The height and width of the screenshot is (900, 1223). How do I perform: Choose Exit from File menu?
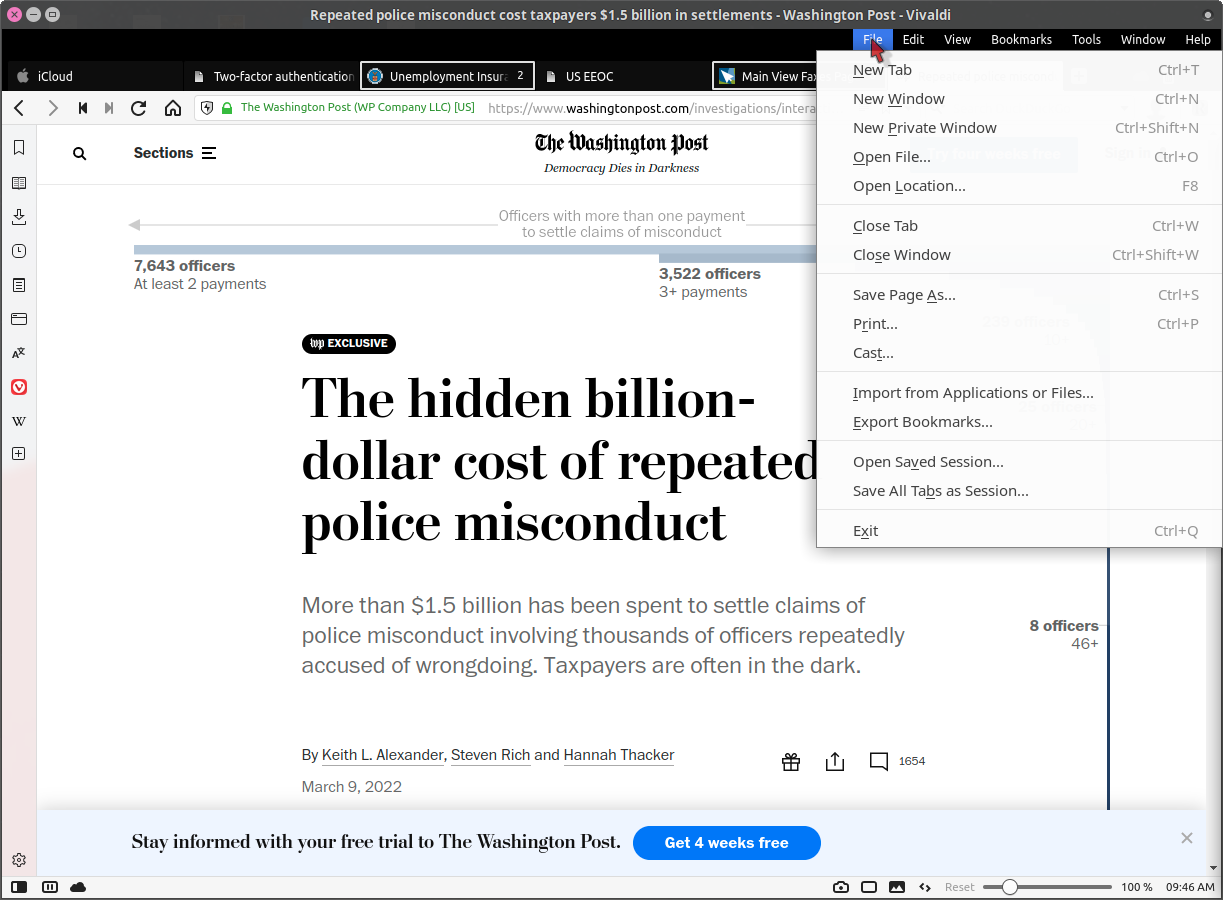pyautogui.click(x=1019, y=531)
